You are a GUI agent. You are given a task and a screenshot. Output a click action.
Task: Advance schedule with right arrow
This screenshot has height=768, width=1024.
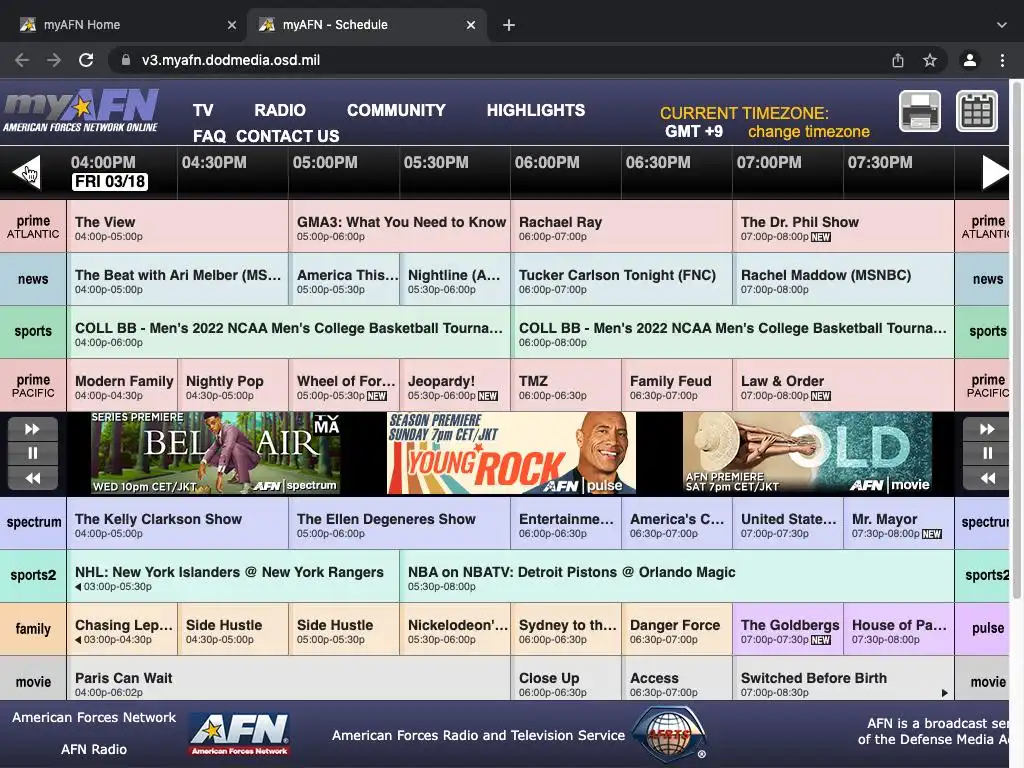(x=995, y=172)
